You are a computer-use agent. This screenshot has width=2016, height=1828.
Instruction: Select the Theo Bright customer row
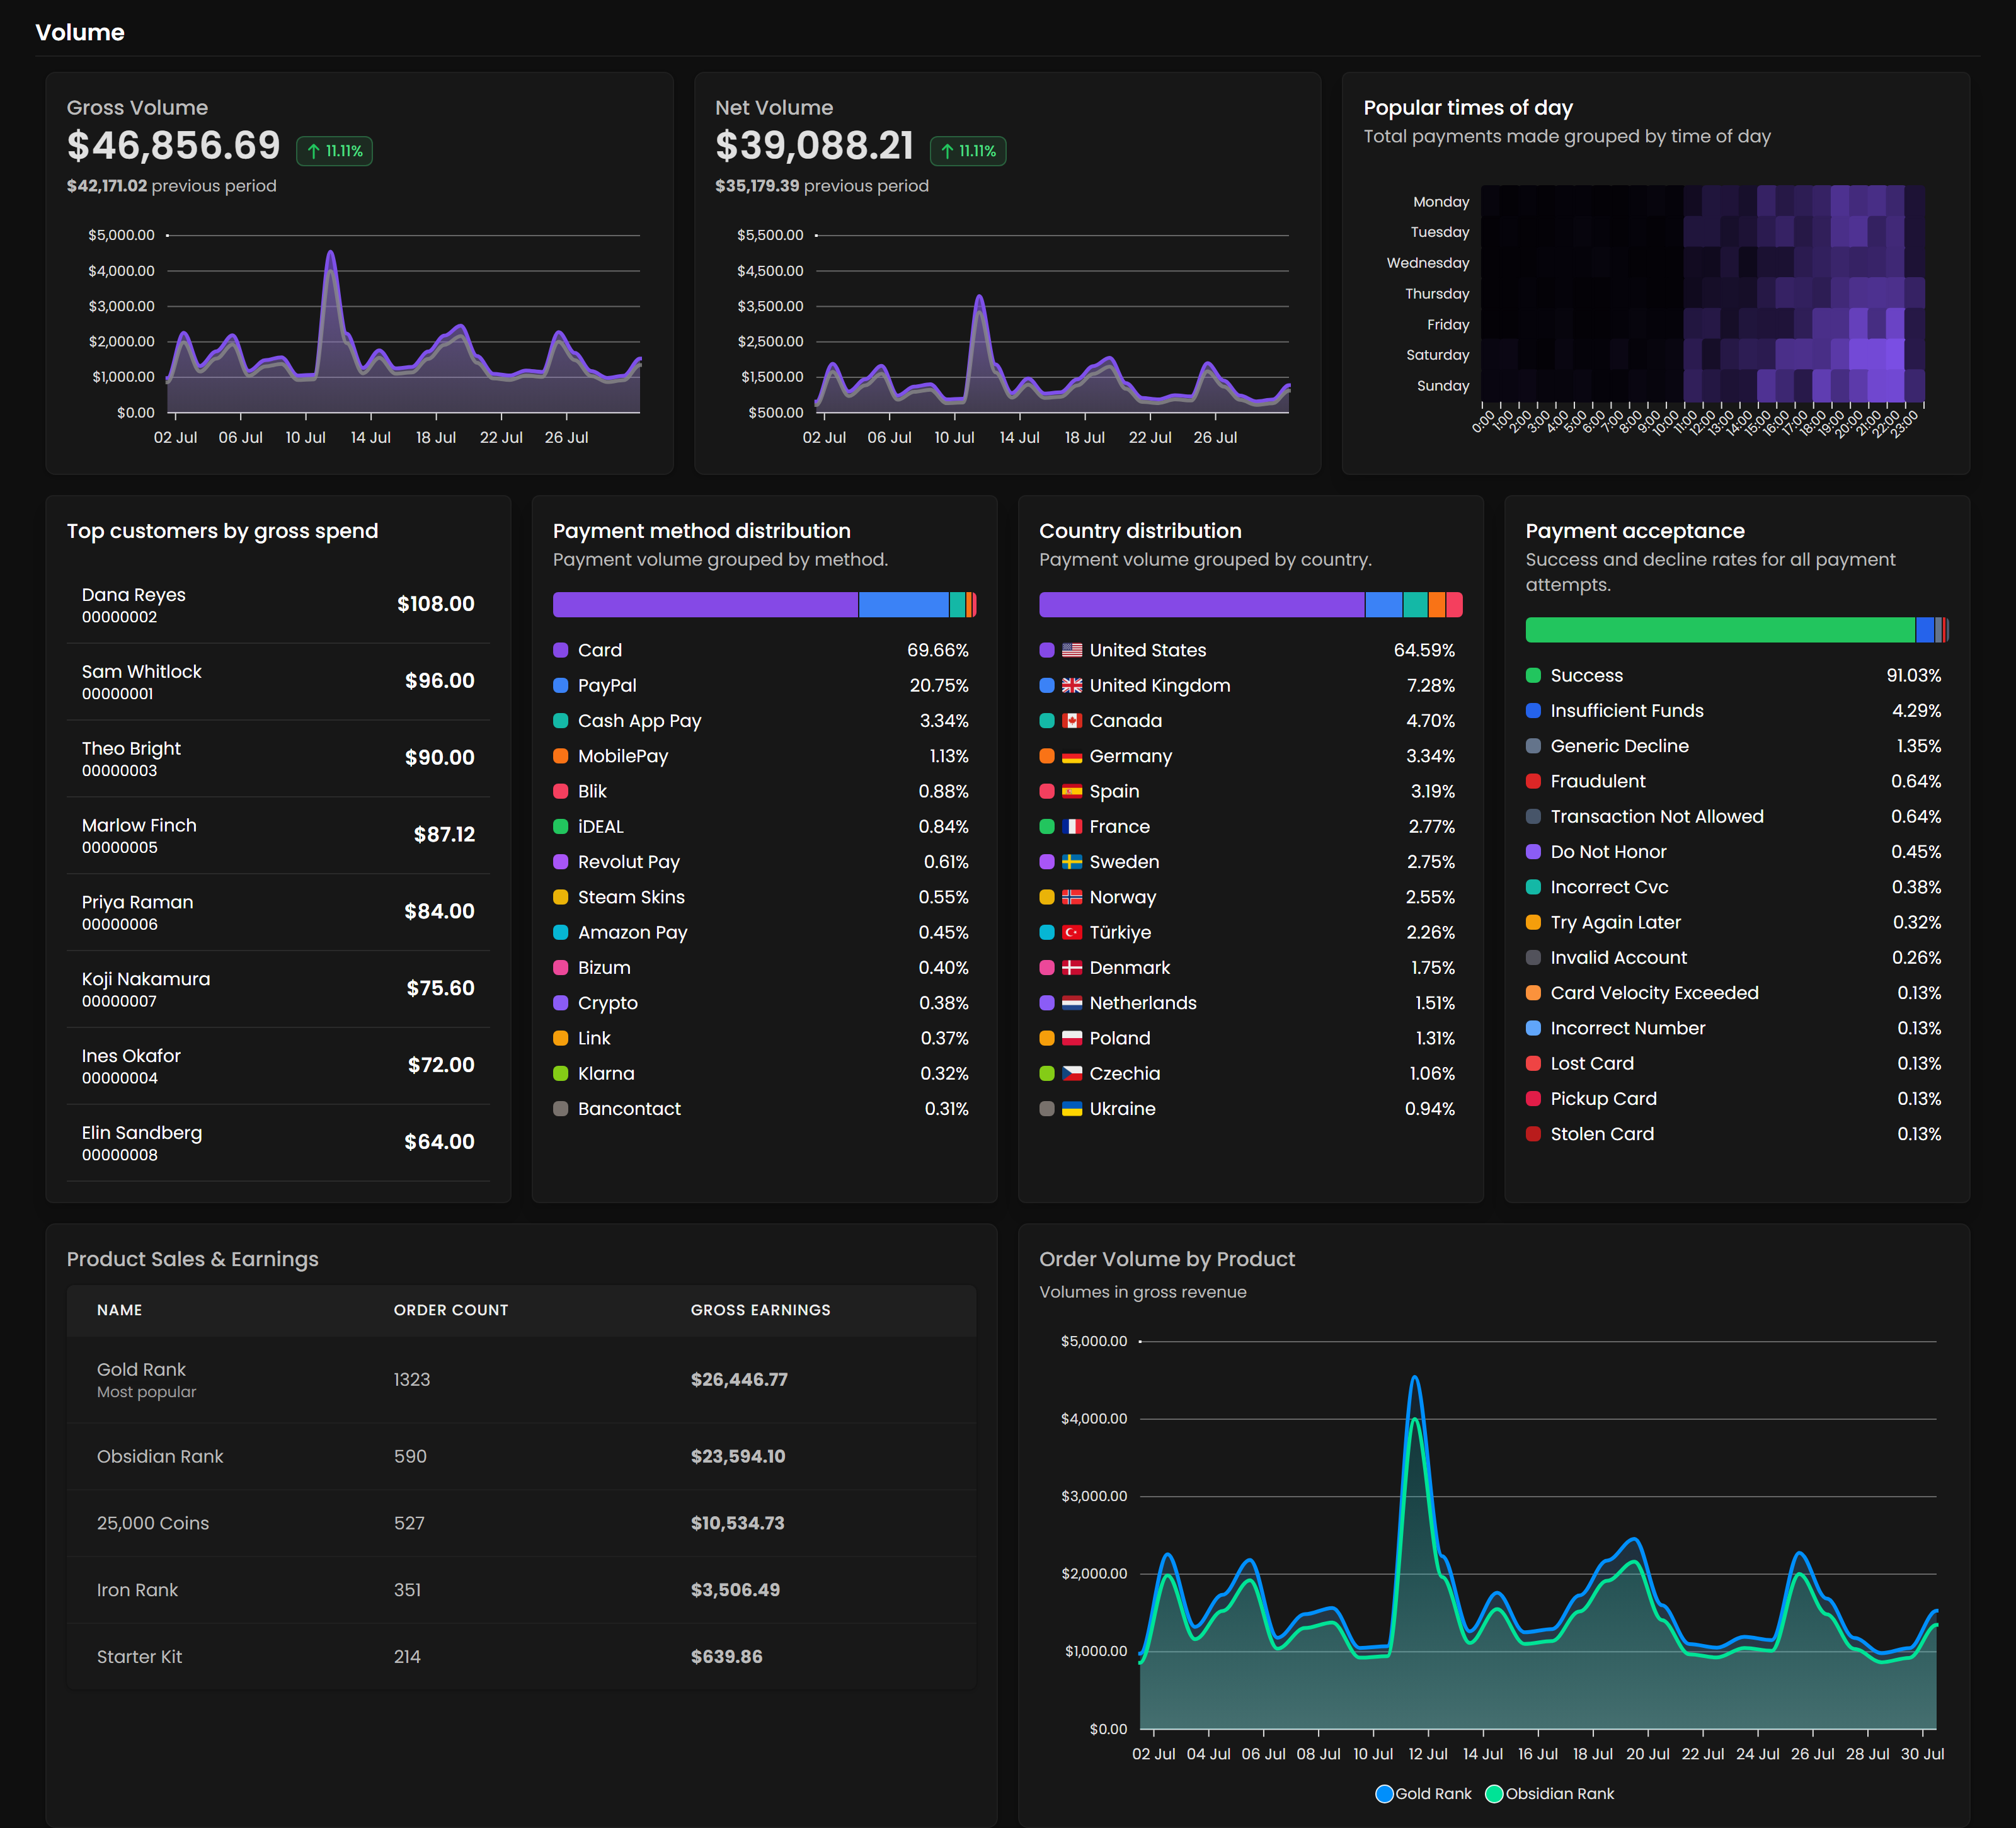coord(278,759)
